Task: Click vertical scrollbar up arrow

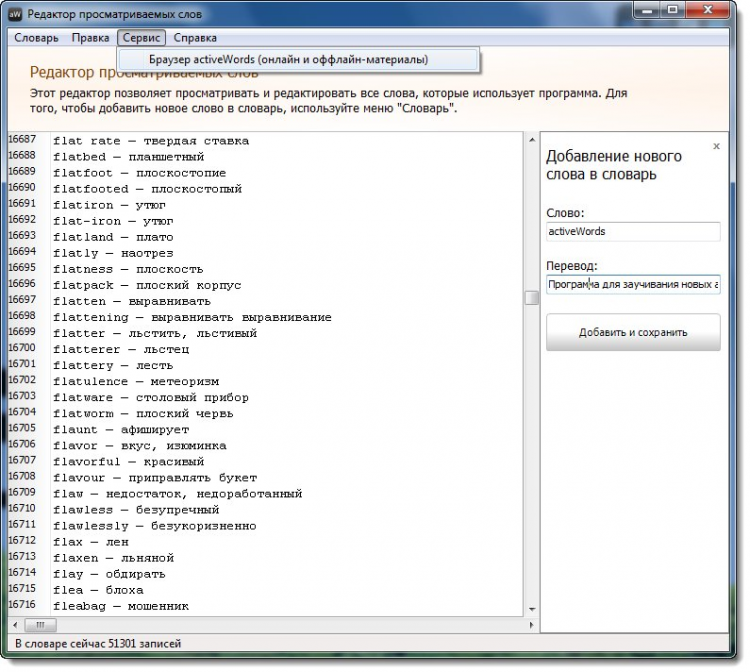Action: click(532, 140)
